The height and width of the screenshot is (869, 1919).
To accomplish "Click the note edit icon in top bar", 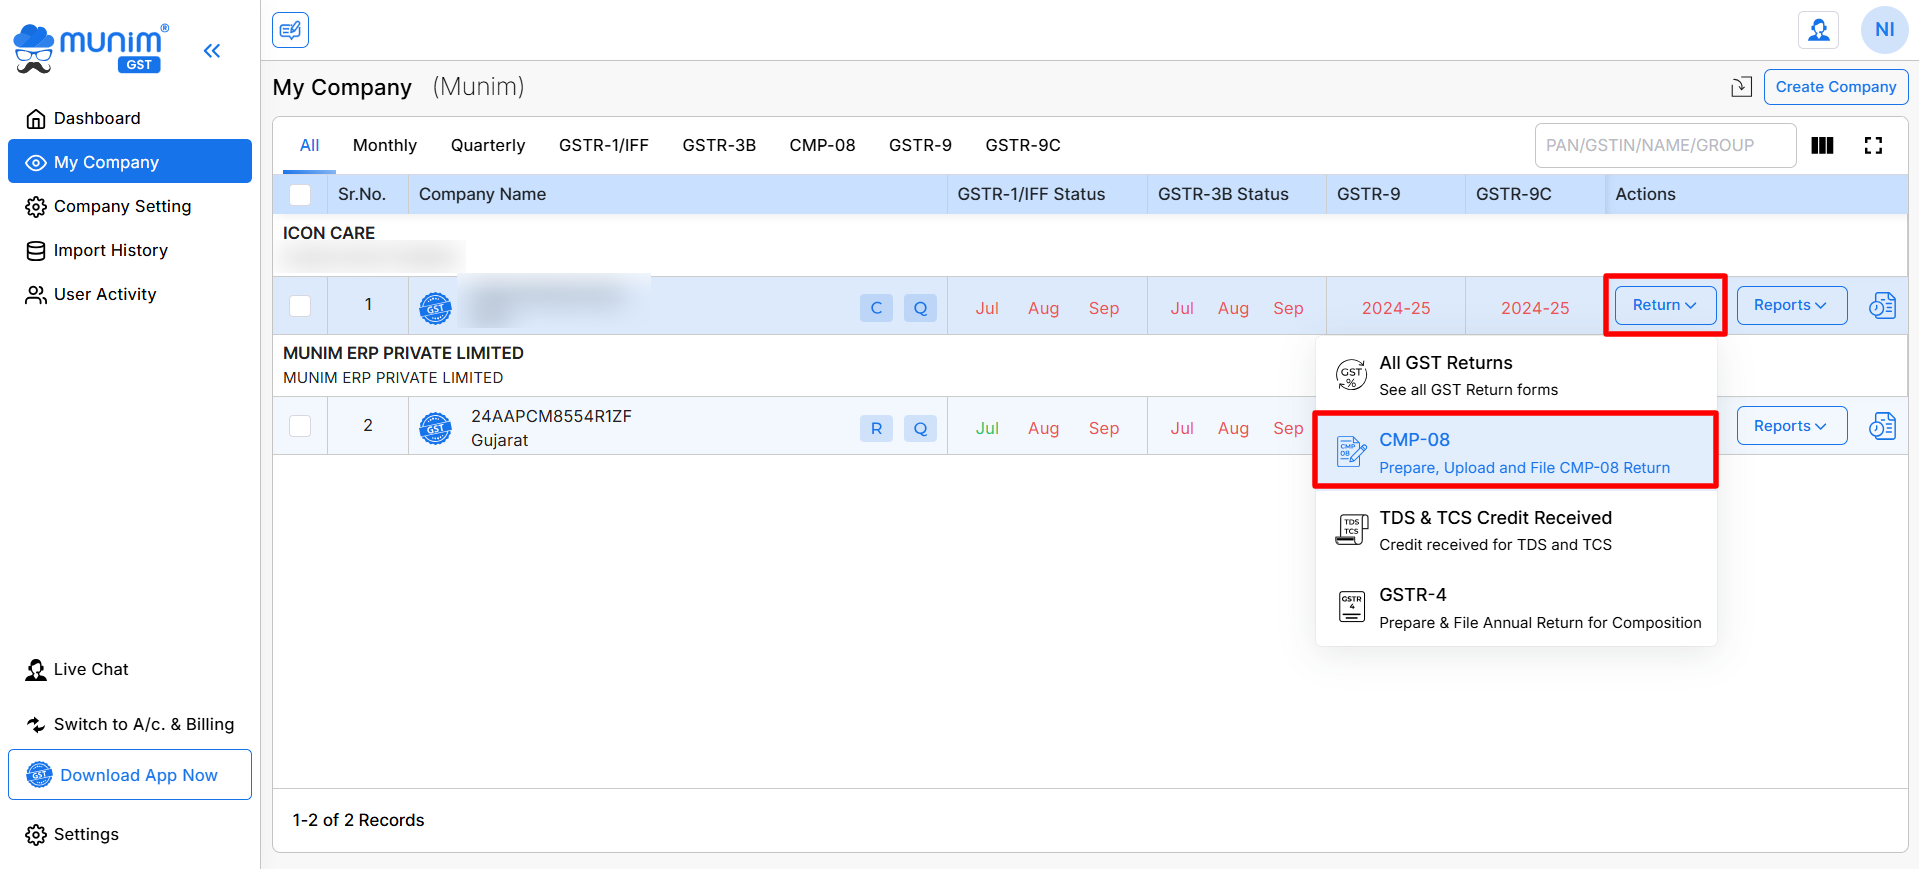I will 290,30.
